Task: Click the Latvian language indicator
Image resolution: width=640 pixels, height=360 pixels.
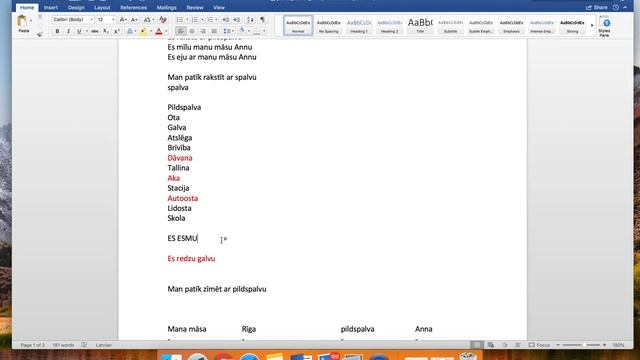Action: point(104,345)
